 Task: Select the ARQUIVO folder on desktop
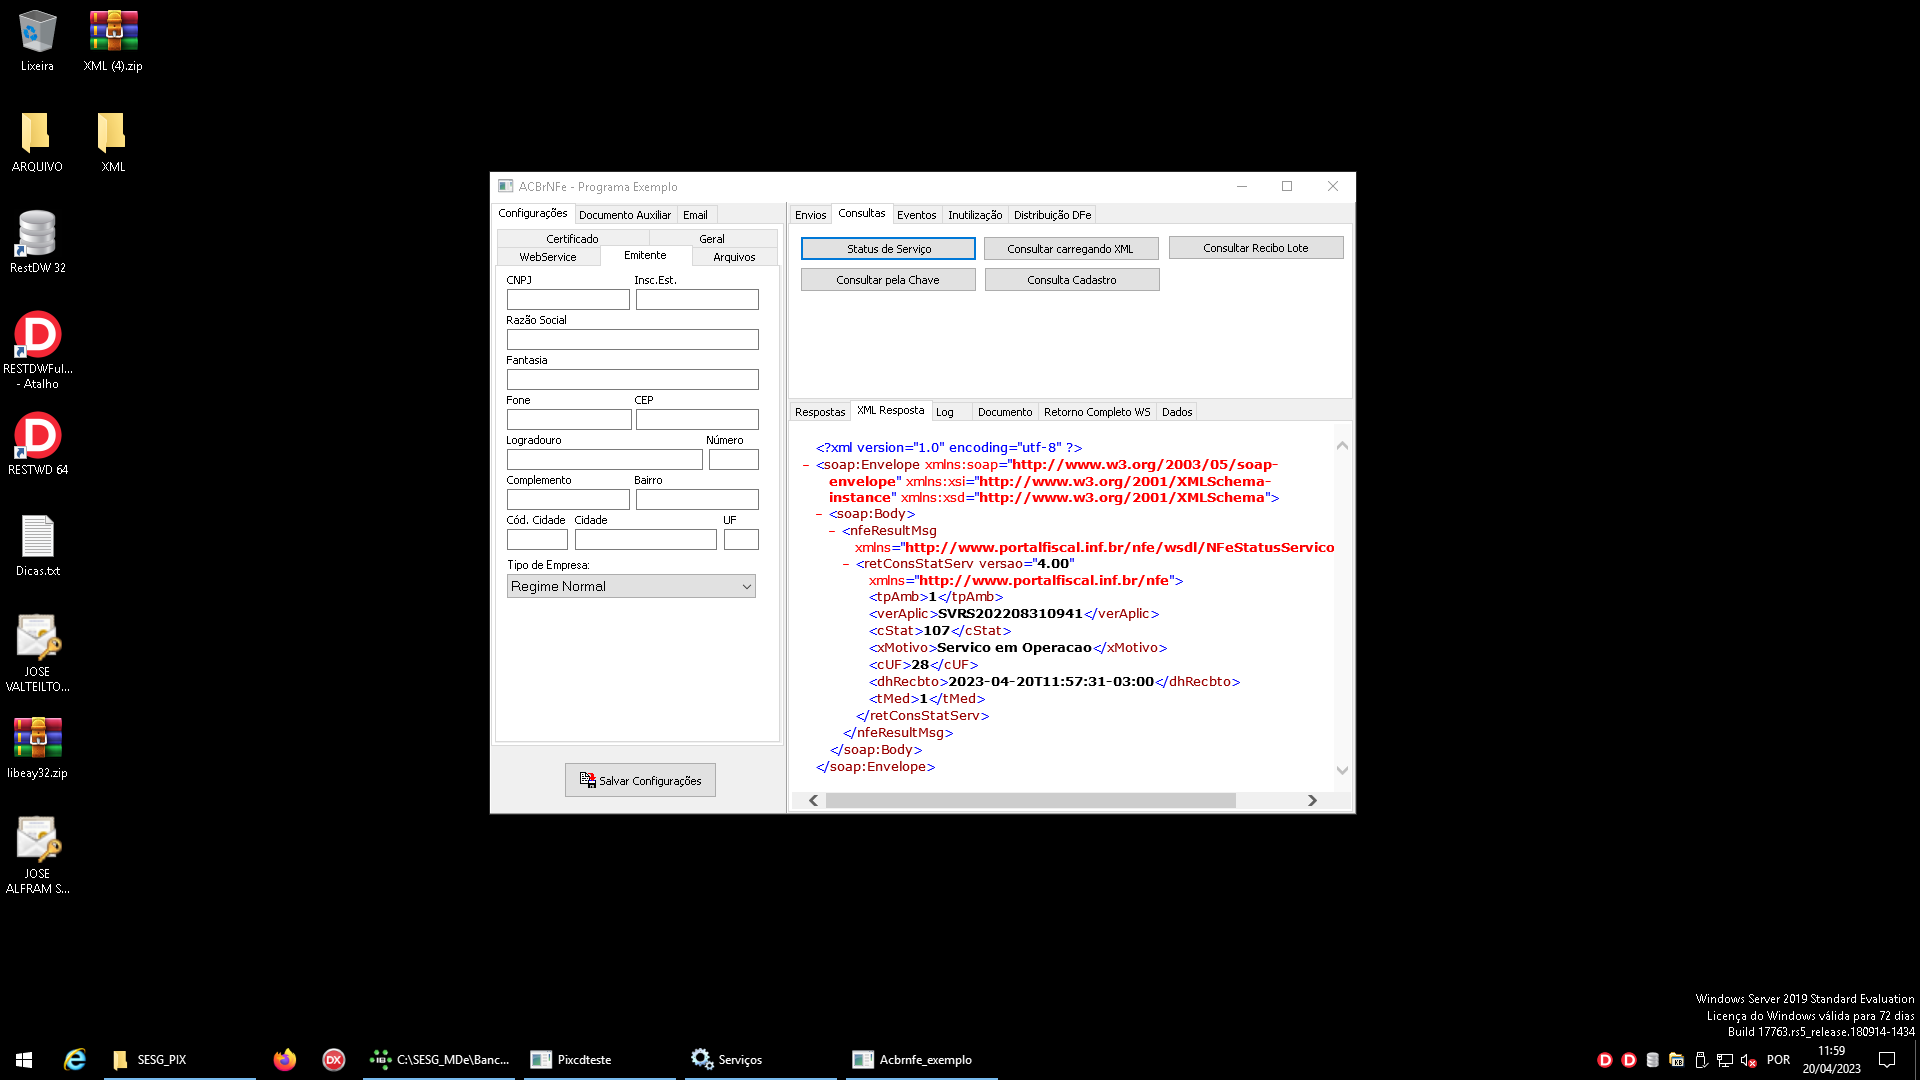(x=37, y=142)
